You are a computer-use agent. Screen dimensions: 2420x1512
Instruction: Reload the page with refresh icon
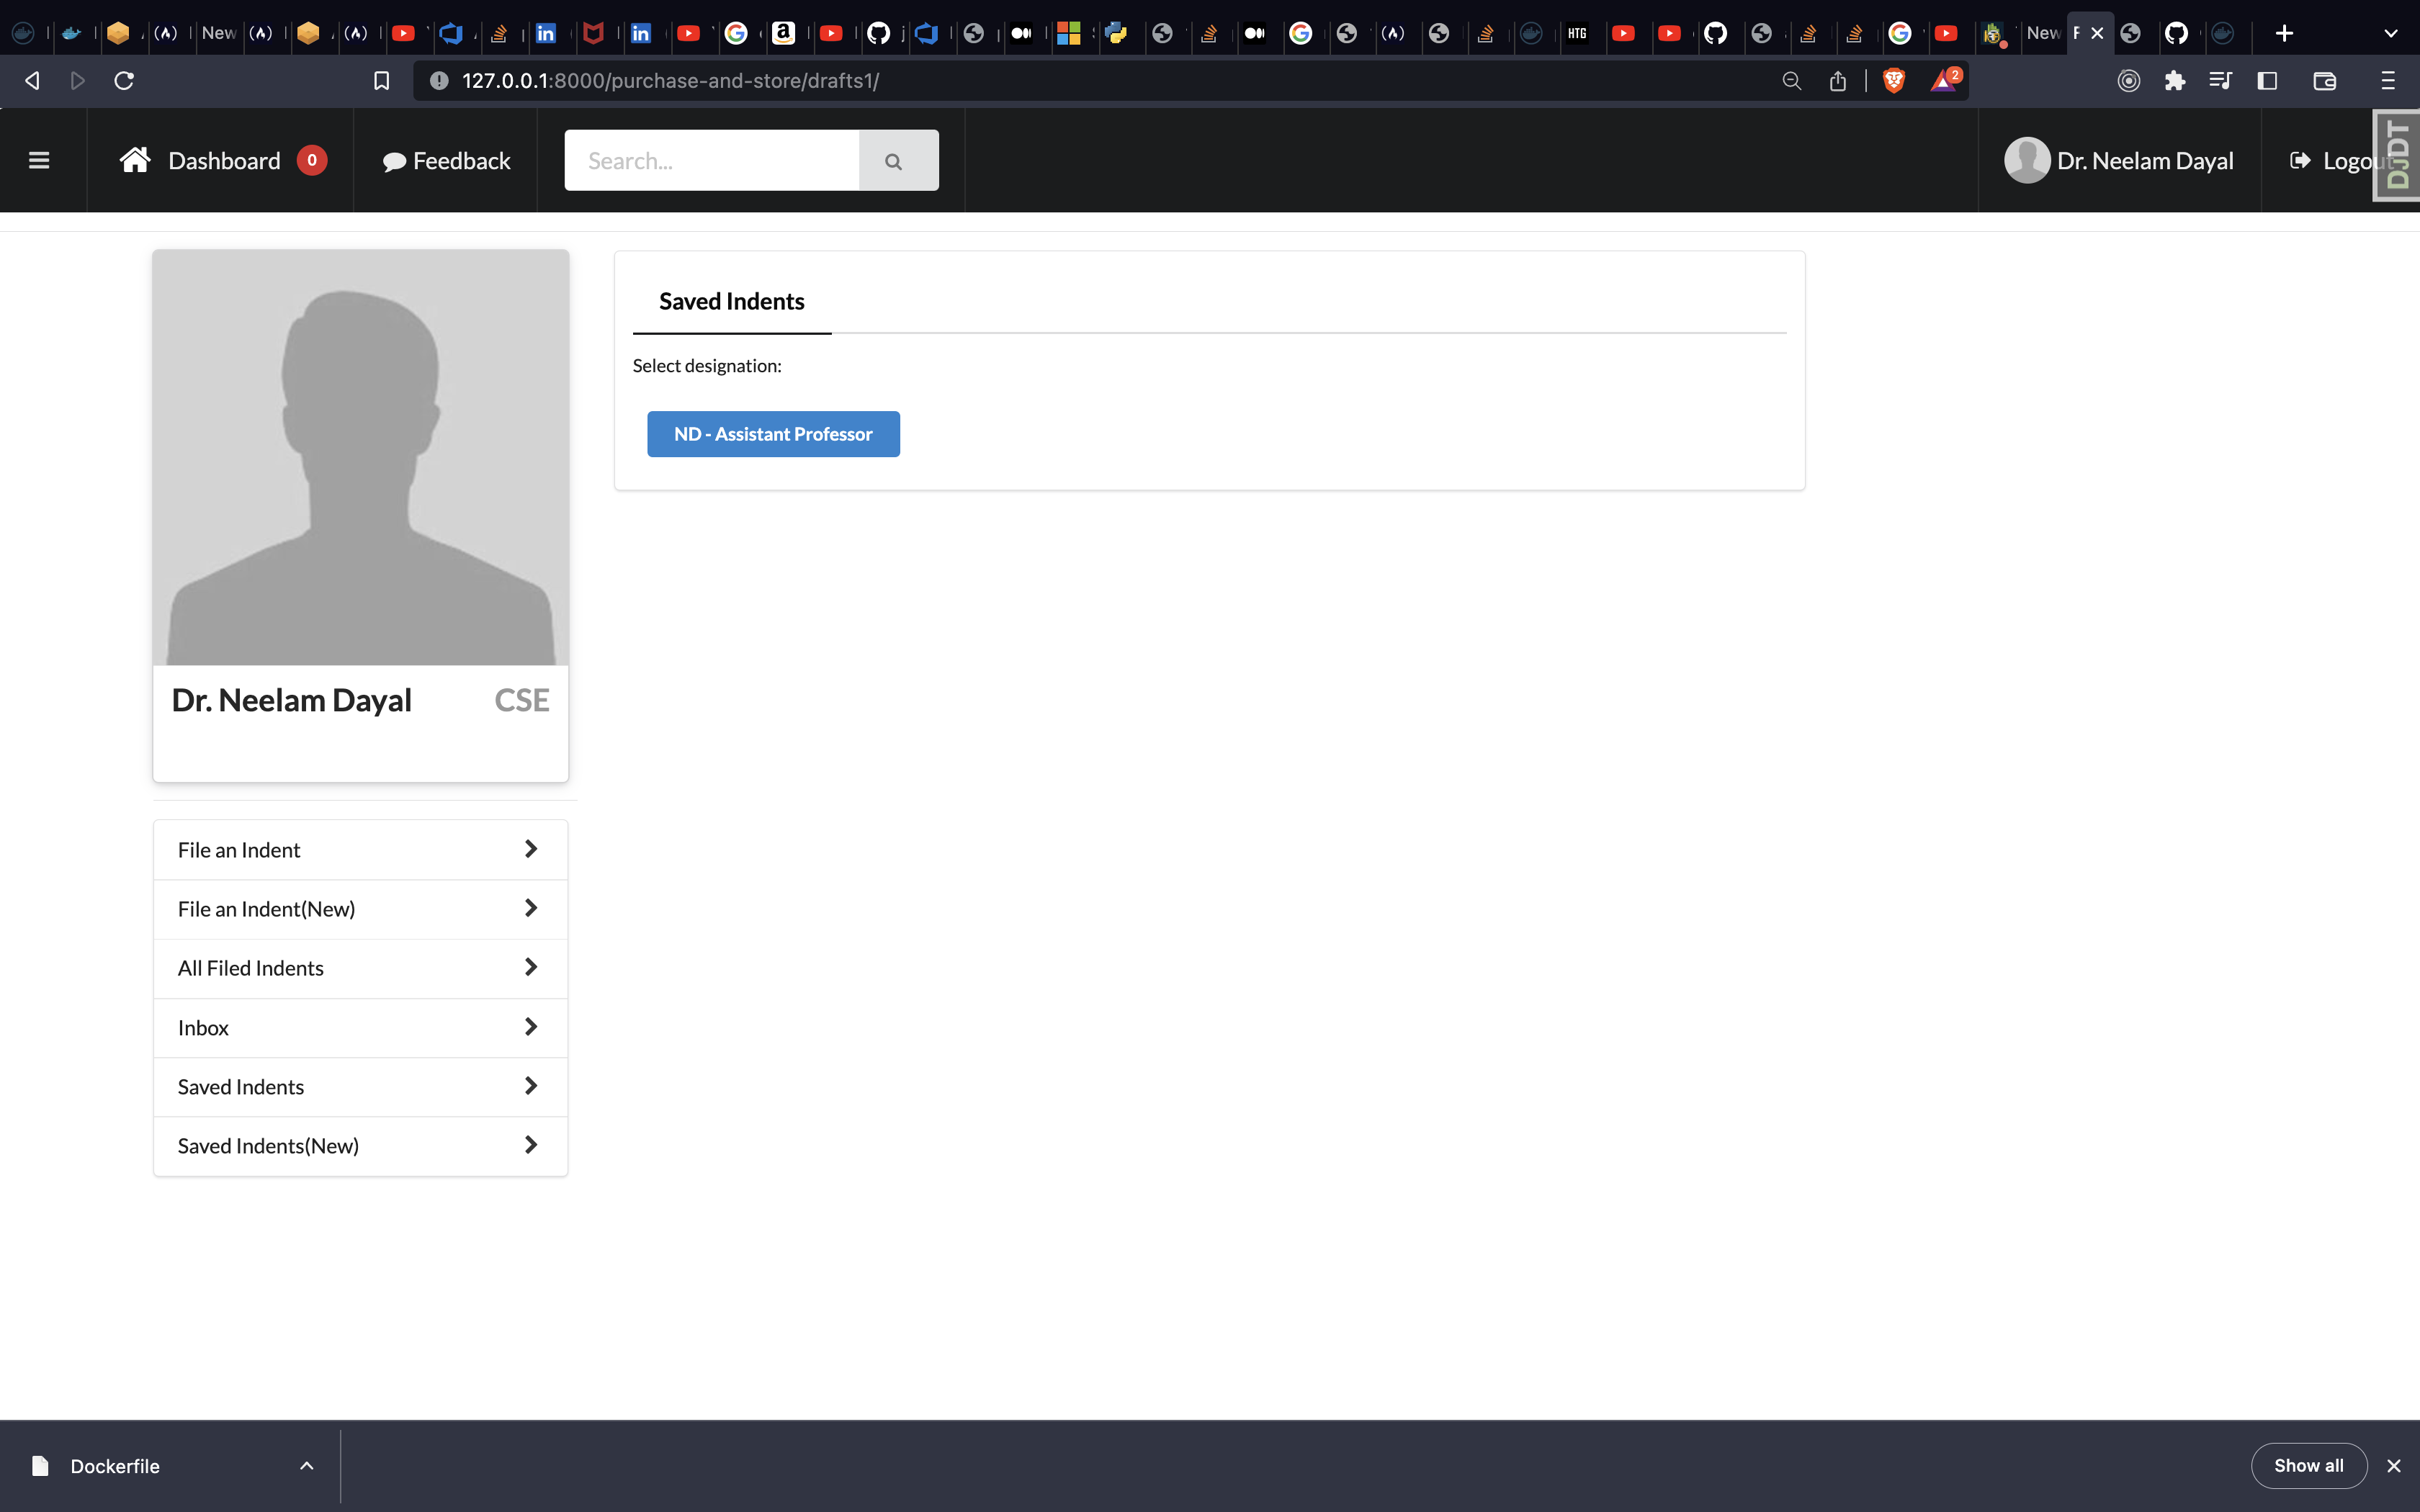[x=124, y=81]
